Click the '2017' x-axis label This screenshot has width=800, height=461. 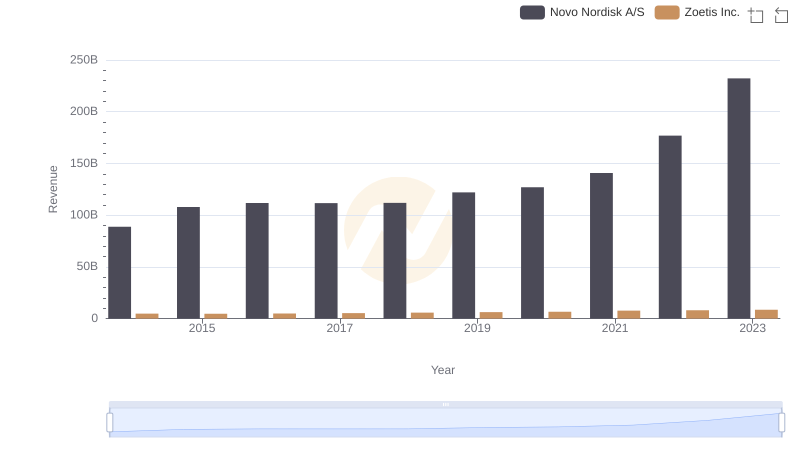pos(340,328)
